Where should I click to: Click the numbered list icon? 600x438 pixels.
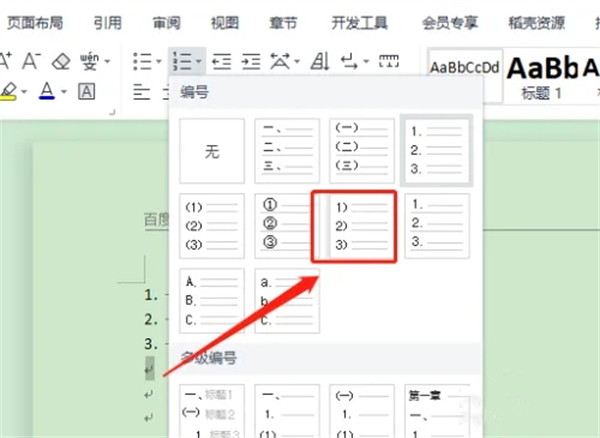(182, 61)
